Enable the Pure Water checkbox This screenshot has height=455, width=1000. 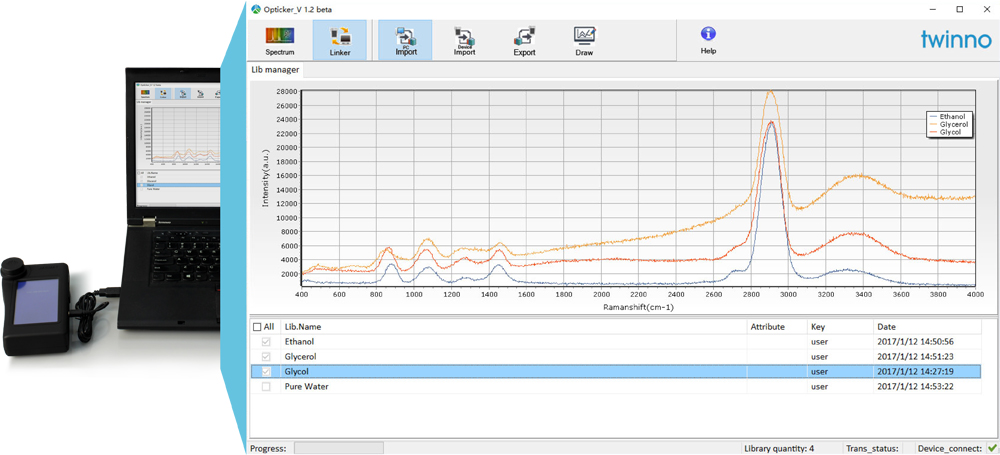(x=266, y=386)
